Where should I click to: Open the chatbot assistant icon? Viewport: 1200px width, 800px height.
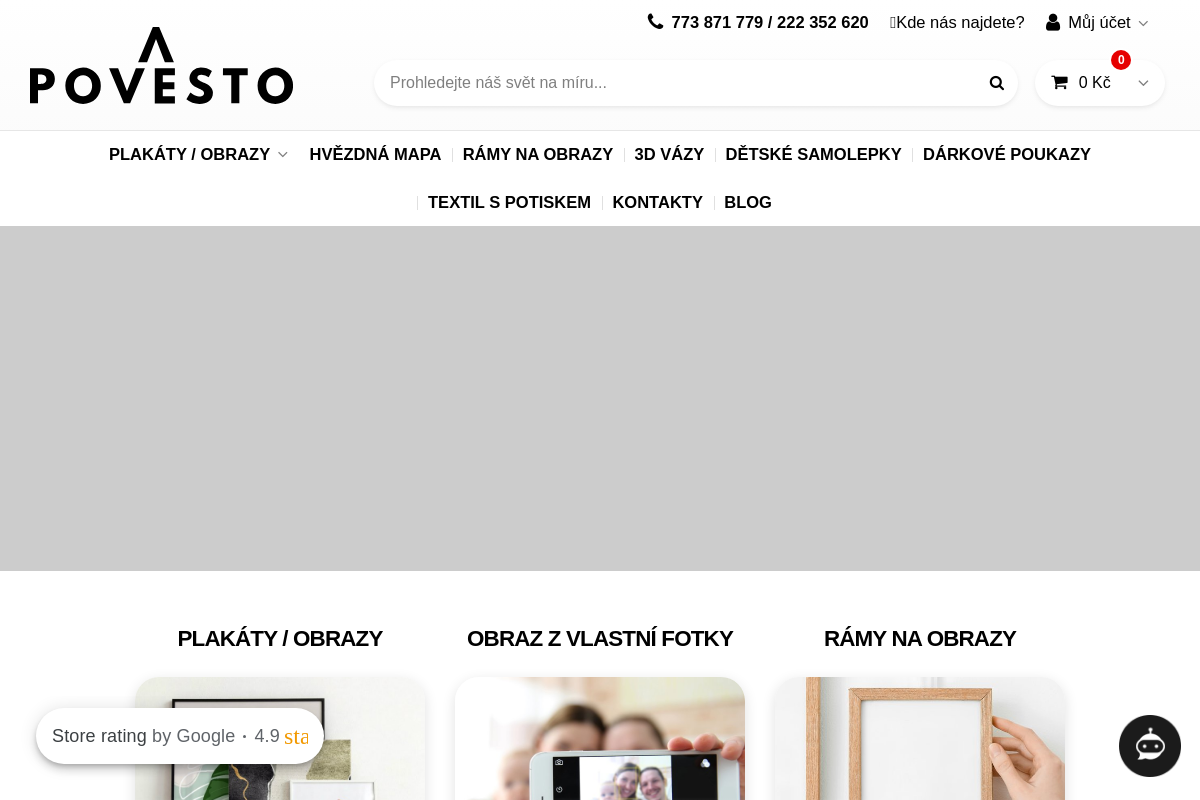point(1150,746)
